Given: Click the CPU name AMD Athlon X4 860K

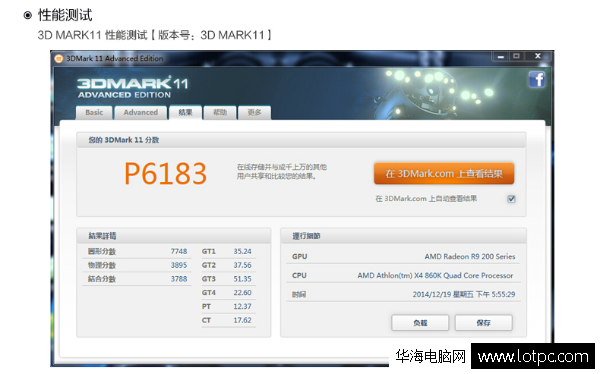Looking at the screenshot, I should click(x=435, y=276).
